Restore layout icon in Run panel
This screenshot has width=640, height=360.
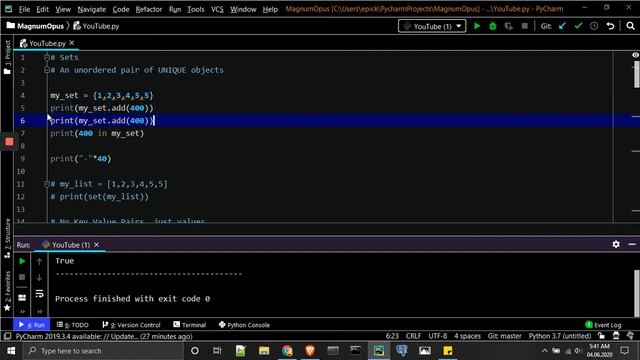(x=22, y=298)
